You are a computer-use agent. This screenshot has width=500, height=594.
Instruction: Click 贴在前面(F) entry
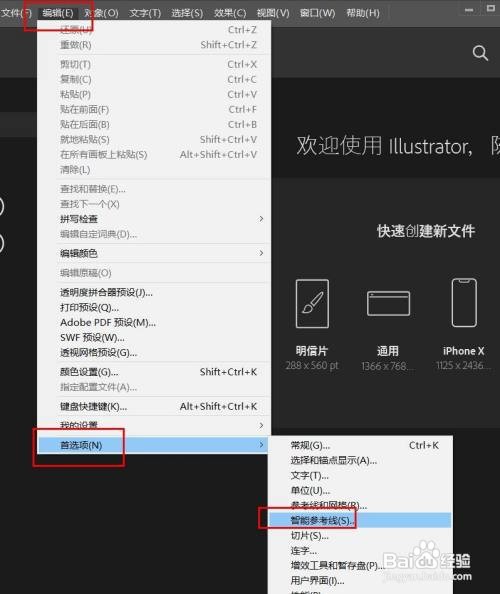pyautogui.click(x=154, y=109)
